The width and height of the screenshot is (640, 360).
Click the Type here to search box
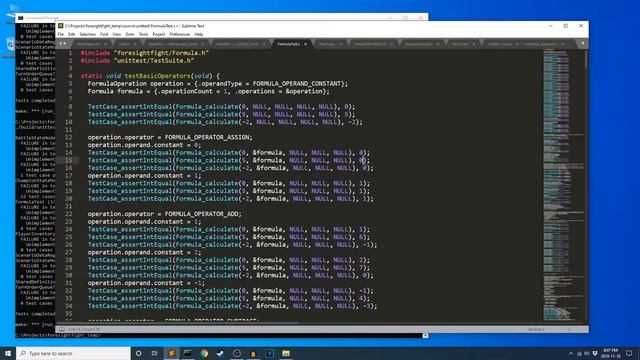[73, 353]
